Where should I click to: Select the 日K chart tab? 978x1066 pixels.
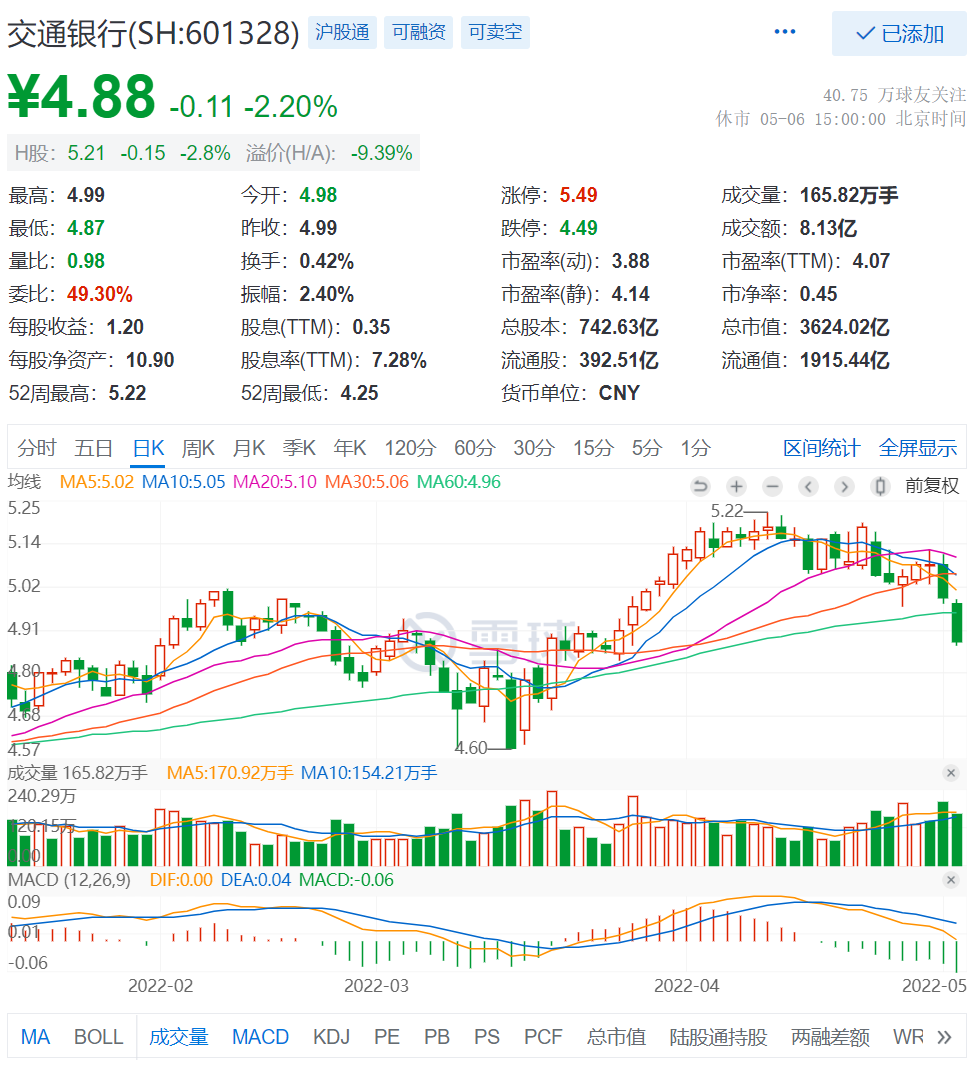click(x=148, y=448)
